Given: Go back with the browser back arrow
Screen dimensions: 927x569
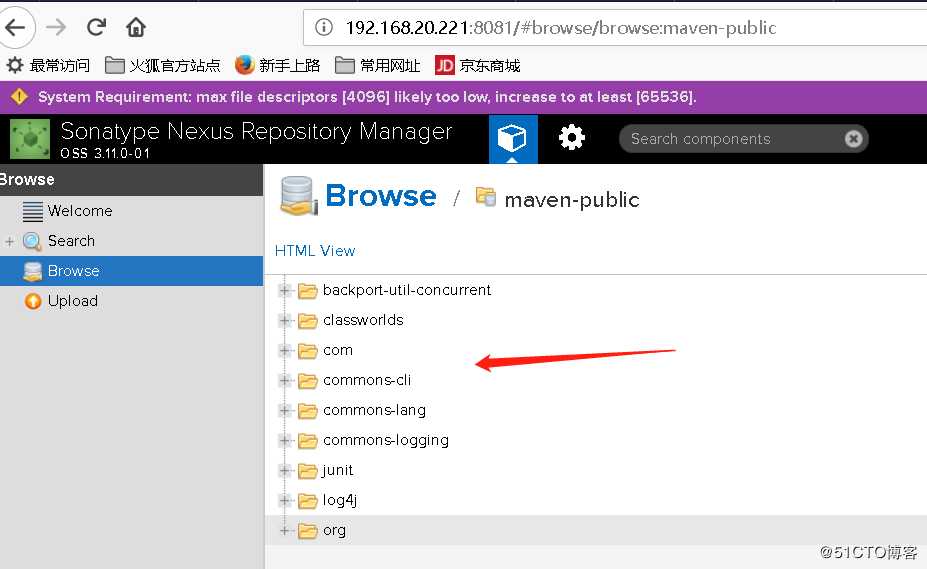Looking at the screenshot, I should pos(15,27).
